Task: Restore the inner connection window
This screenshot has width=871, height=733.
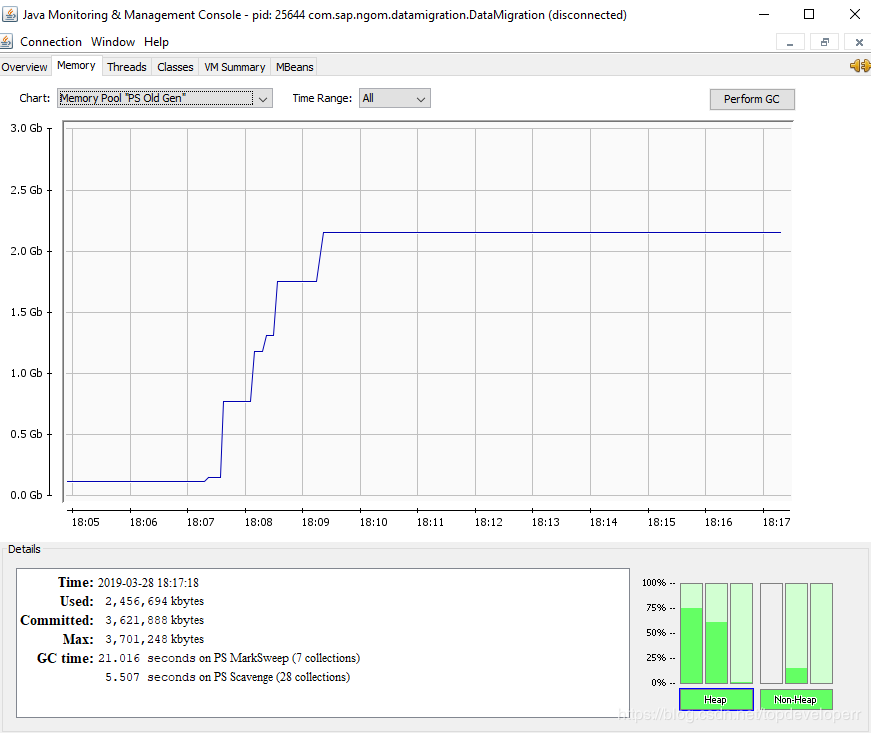Action: [x=825, y=42]
